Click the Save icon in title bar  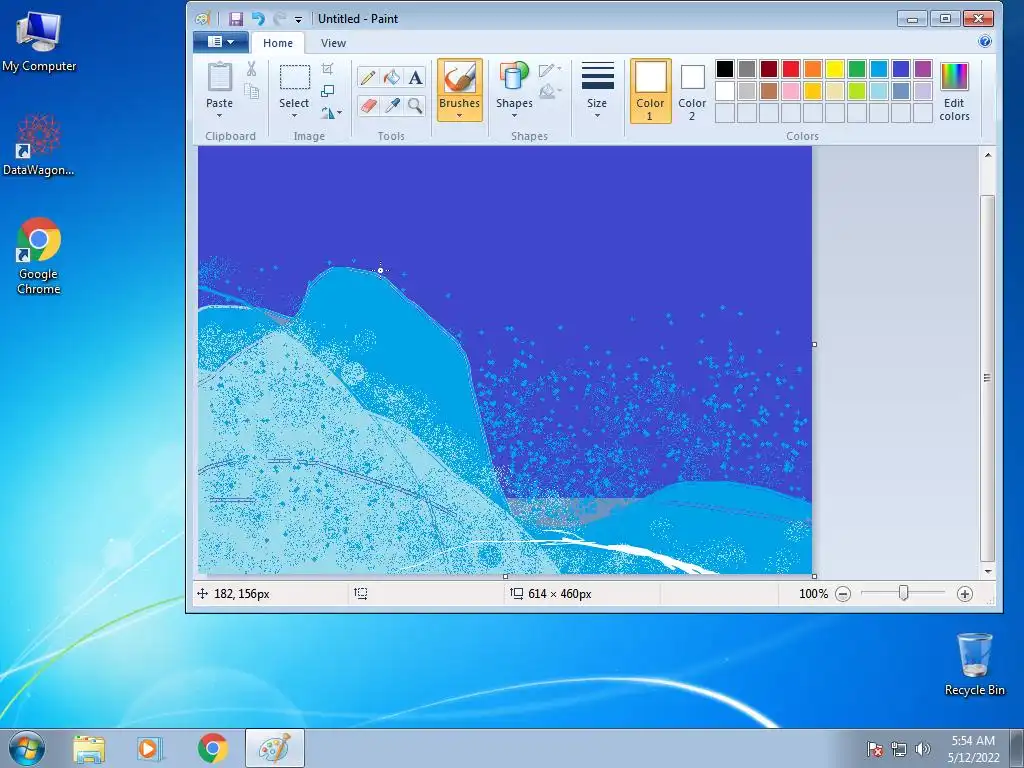coord(236,19)
